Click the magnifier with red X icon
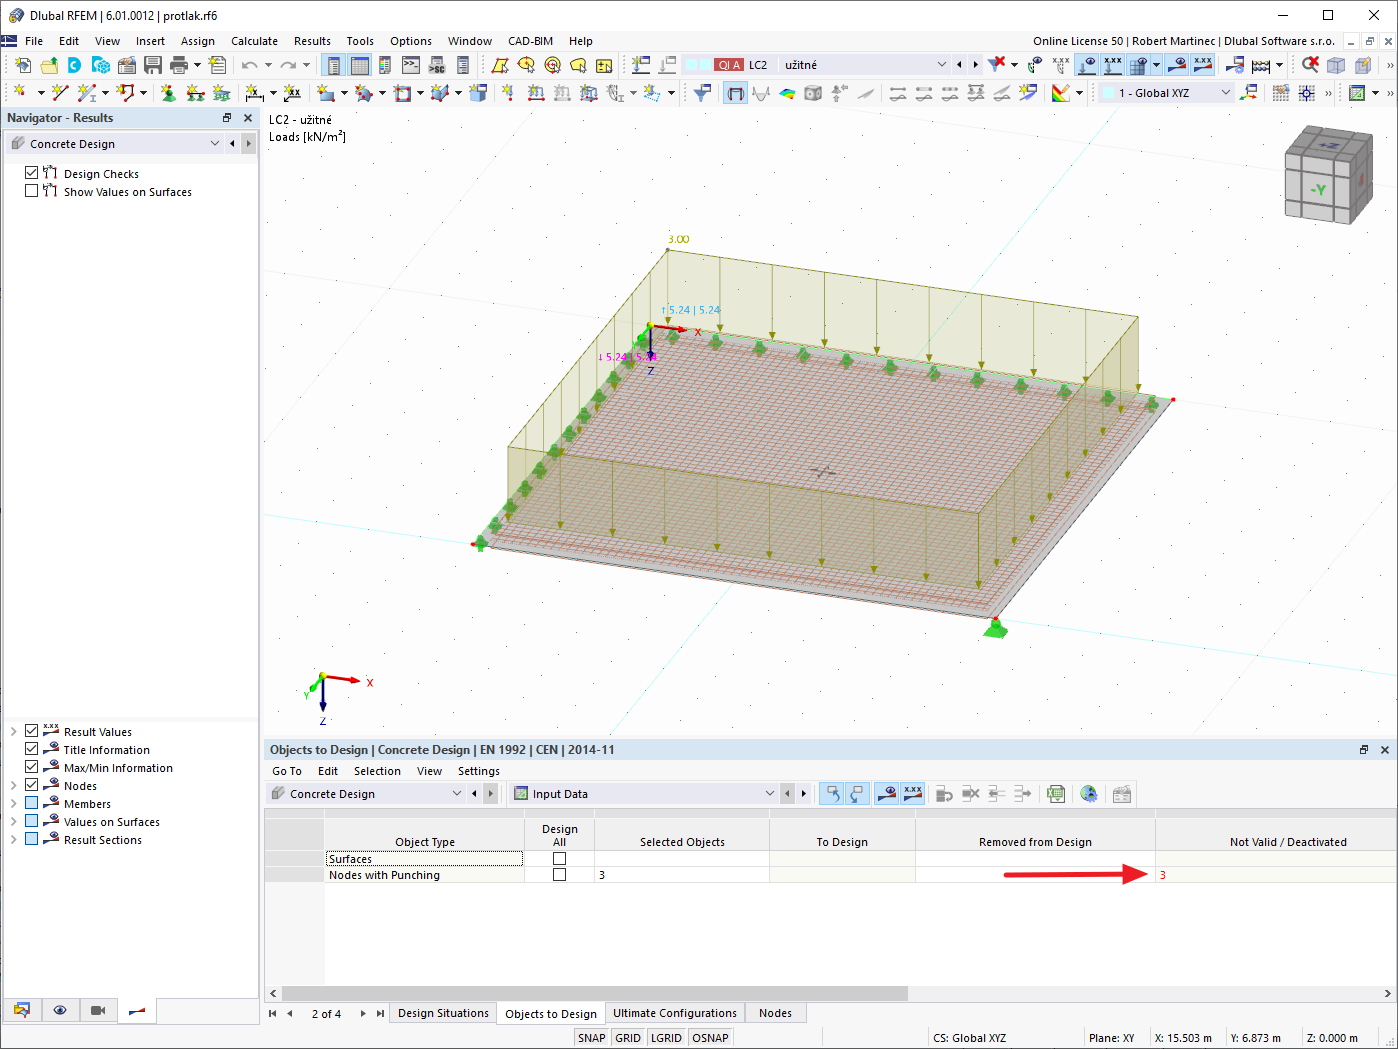 [1310, 65]
